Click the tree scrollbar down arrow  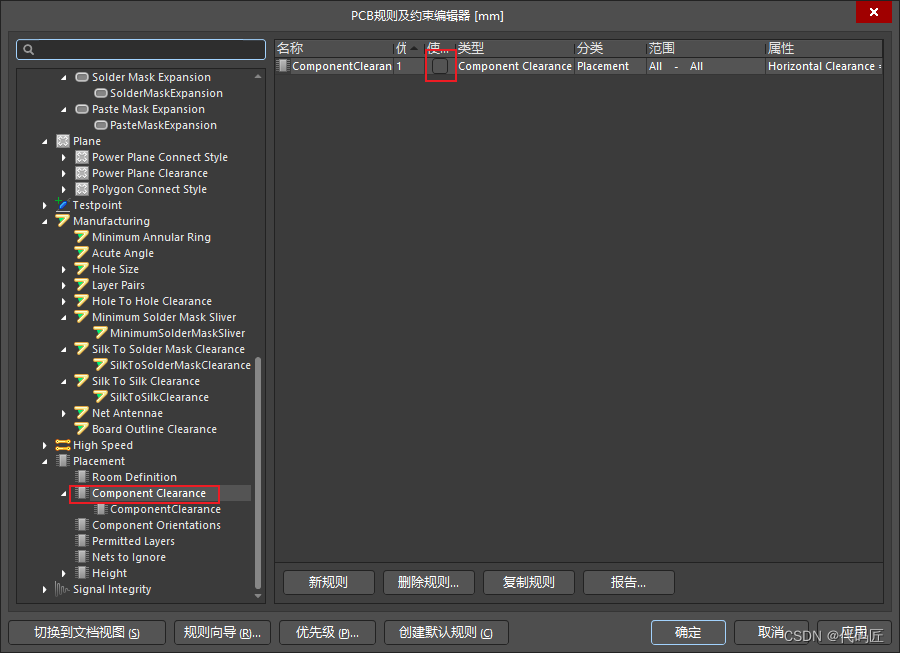click(x=258, y=596)
